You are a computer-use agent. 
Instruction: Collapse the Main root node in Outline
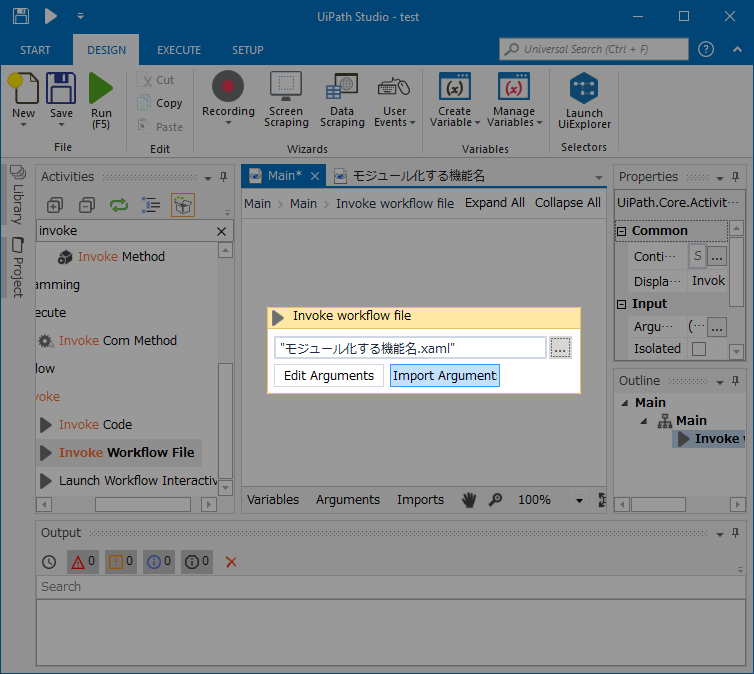click(x=625, y=403)
